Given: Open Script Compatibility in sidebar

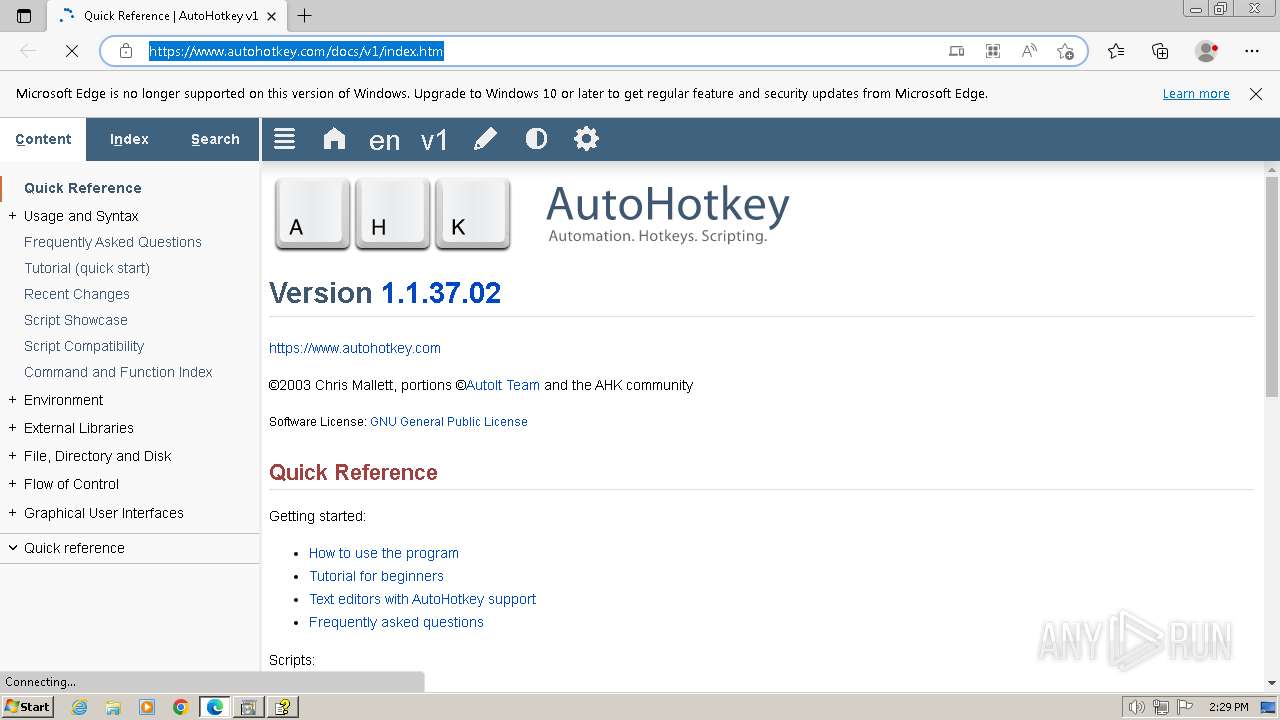Looking at the screenshot, I should coord(84,346).
